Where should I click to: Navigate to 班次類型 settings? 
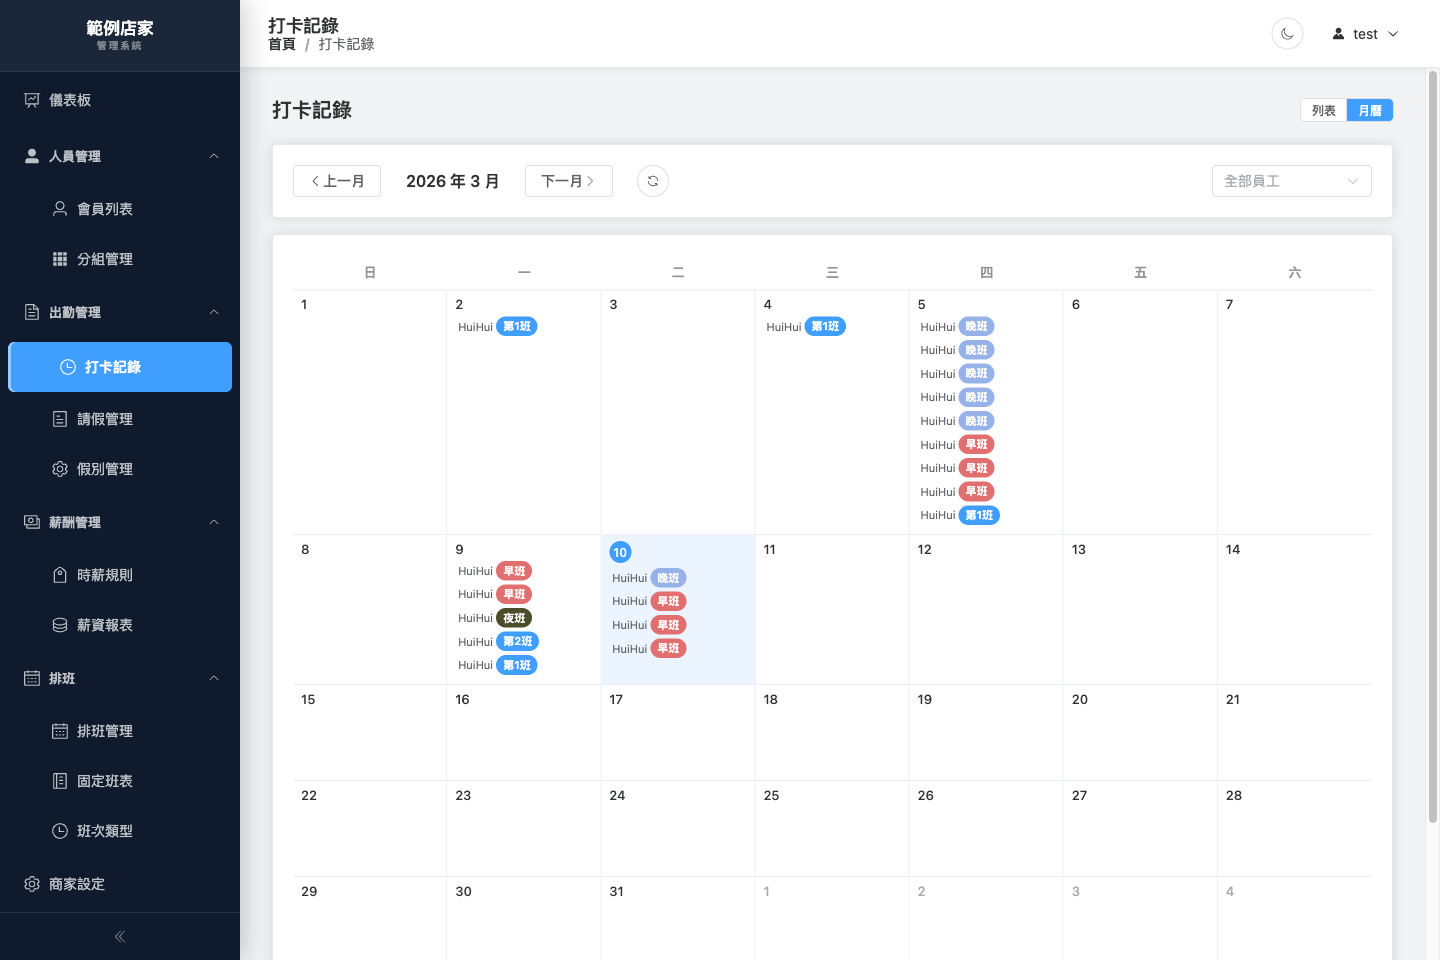pyautogui.click(x=105, y=831)
